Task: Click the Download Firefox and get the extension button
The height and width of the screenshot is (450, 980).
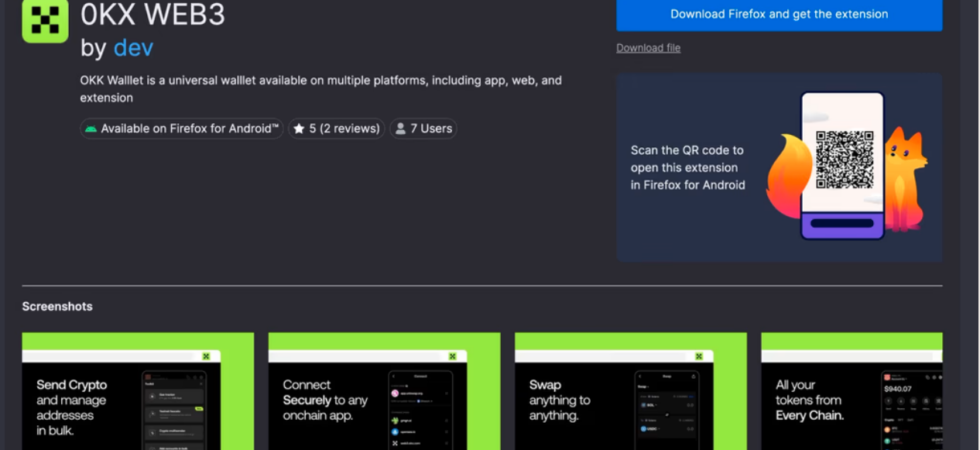Action: [779, 14]
